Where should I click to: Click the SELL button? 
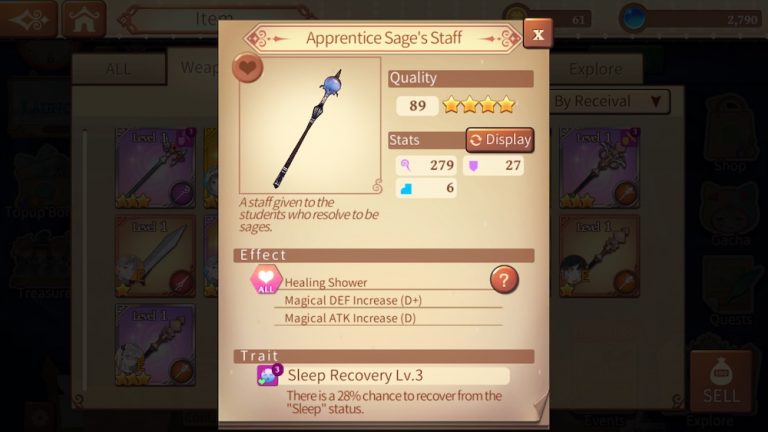720,381
